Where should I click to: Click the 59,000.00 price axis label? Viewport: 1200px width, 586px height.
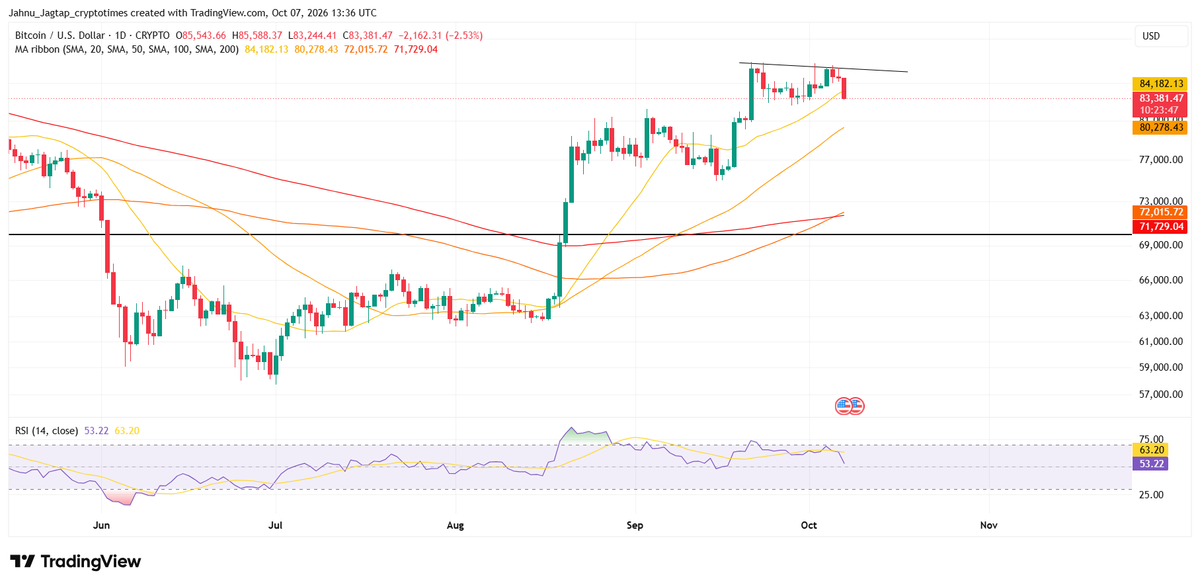point(1161,367)
